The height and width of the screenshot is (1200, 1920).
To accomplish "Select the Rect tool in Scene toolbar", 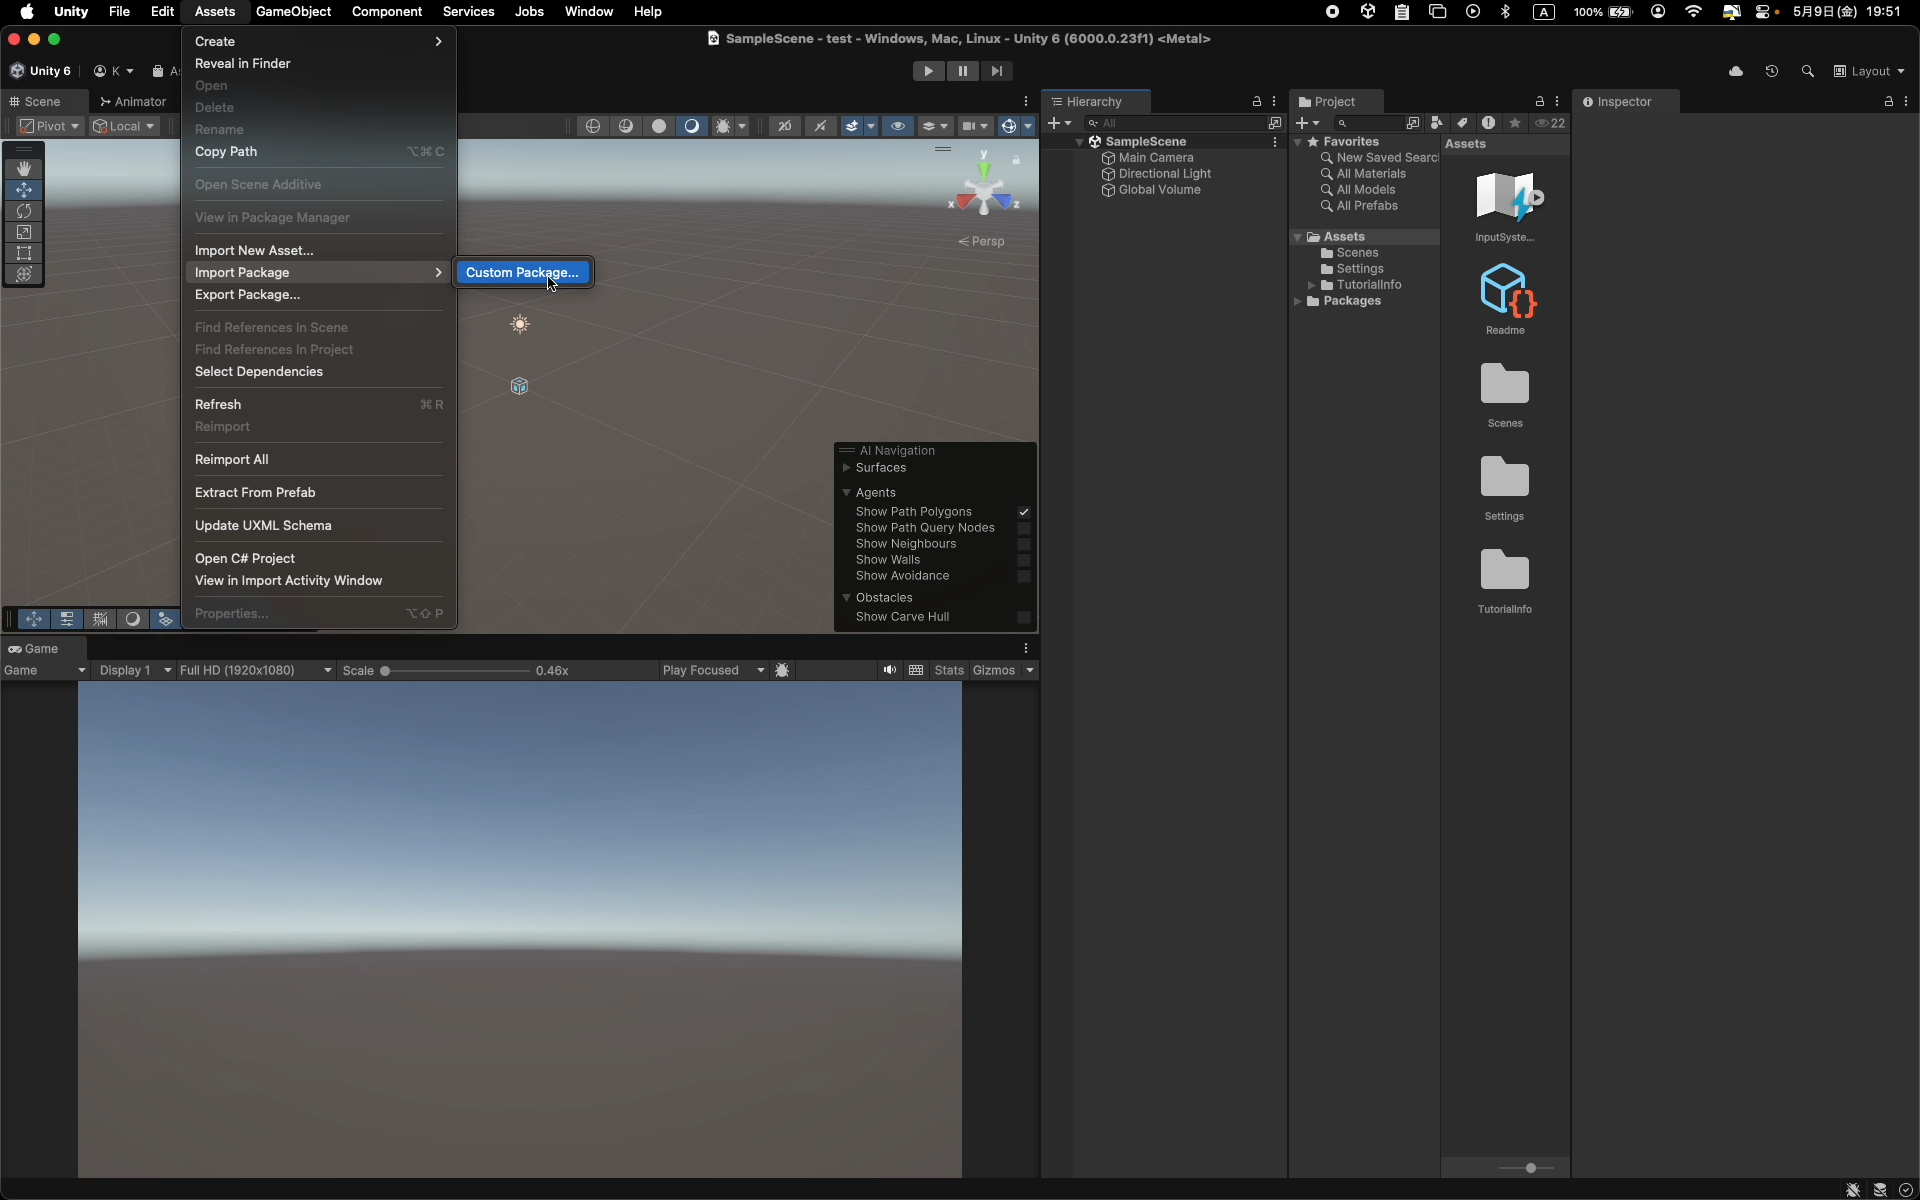I will (24, 253).
